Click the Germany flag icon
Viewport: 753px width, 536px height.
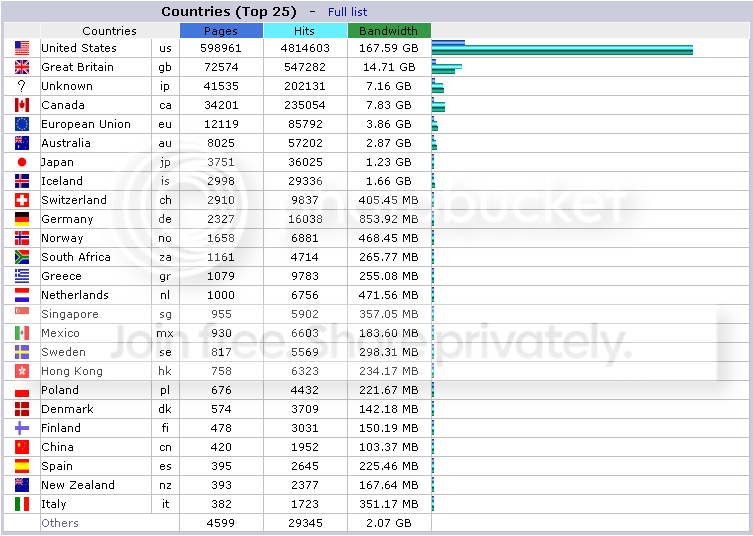pyautogui.click(x=22, y=219)
